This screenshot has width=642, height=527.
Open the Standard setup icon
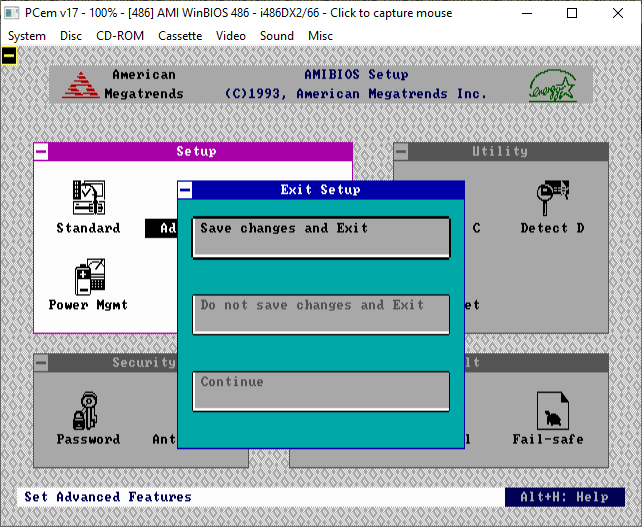tap(89, 197)
